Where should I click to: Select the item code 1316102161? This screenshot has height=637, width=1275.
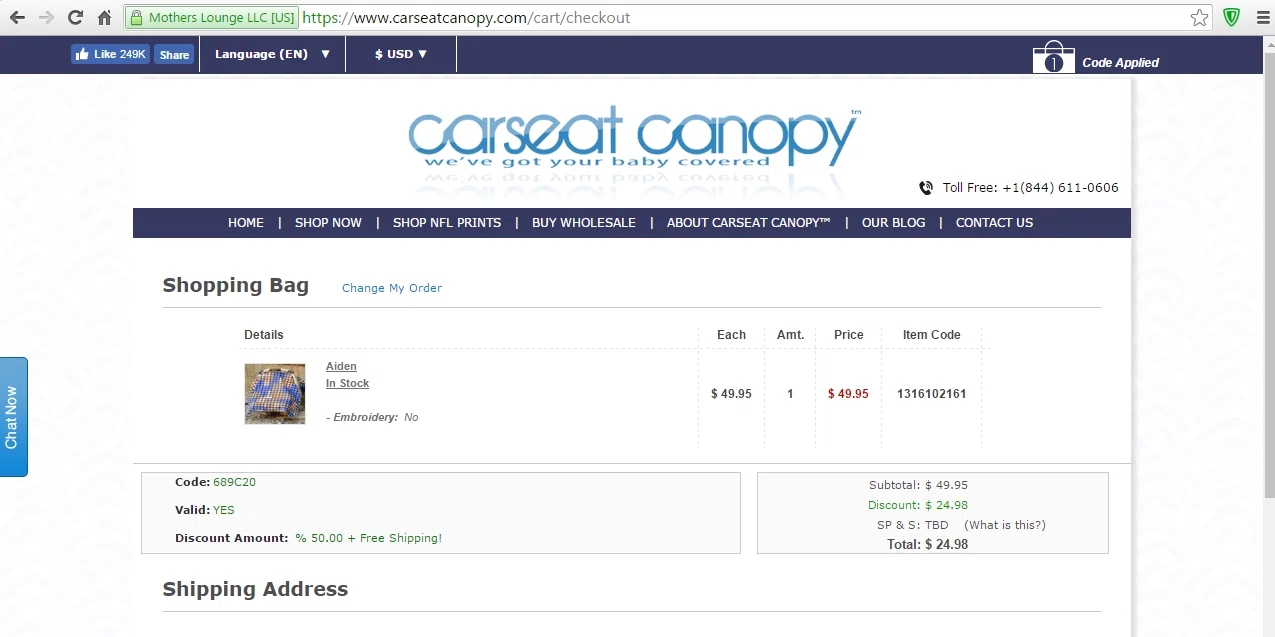[932, 394]
